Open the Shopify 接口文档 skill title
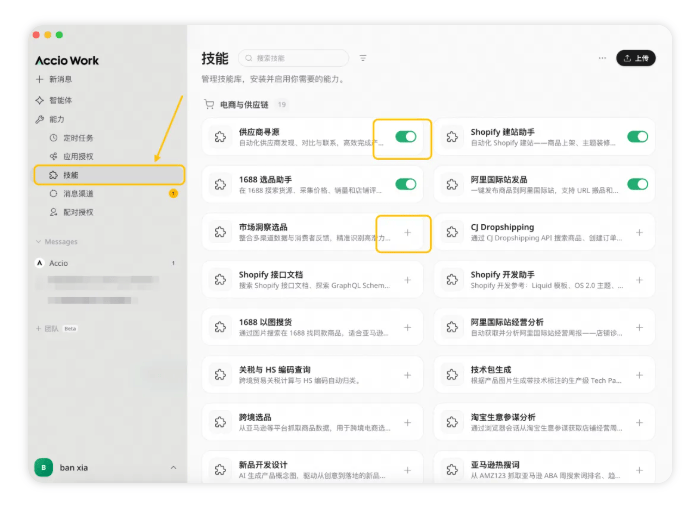696x512 pixels. click(271, 274)
